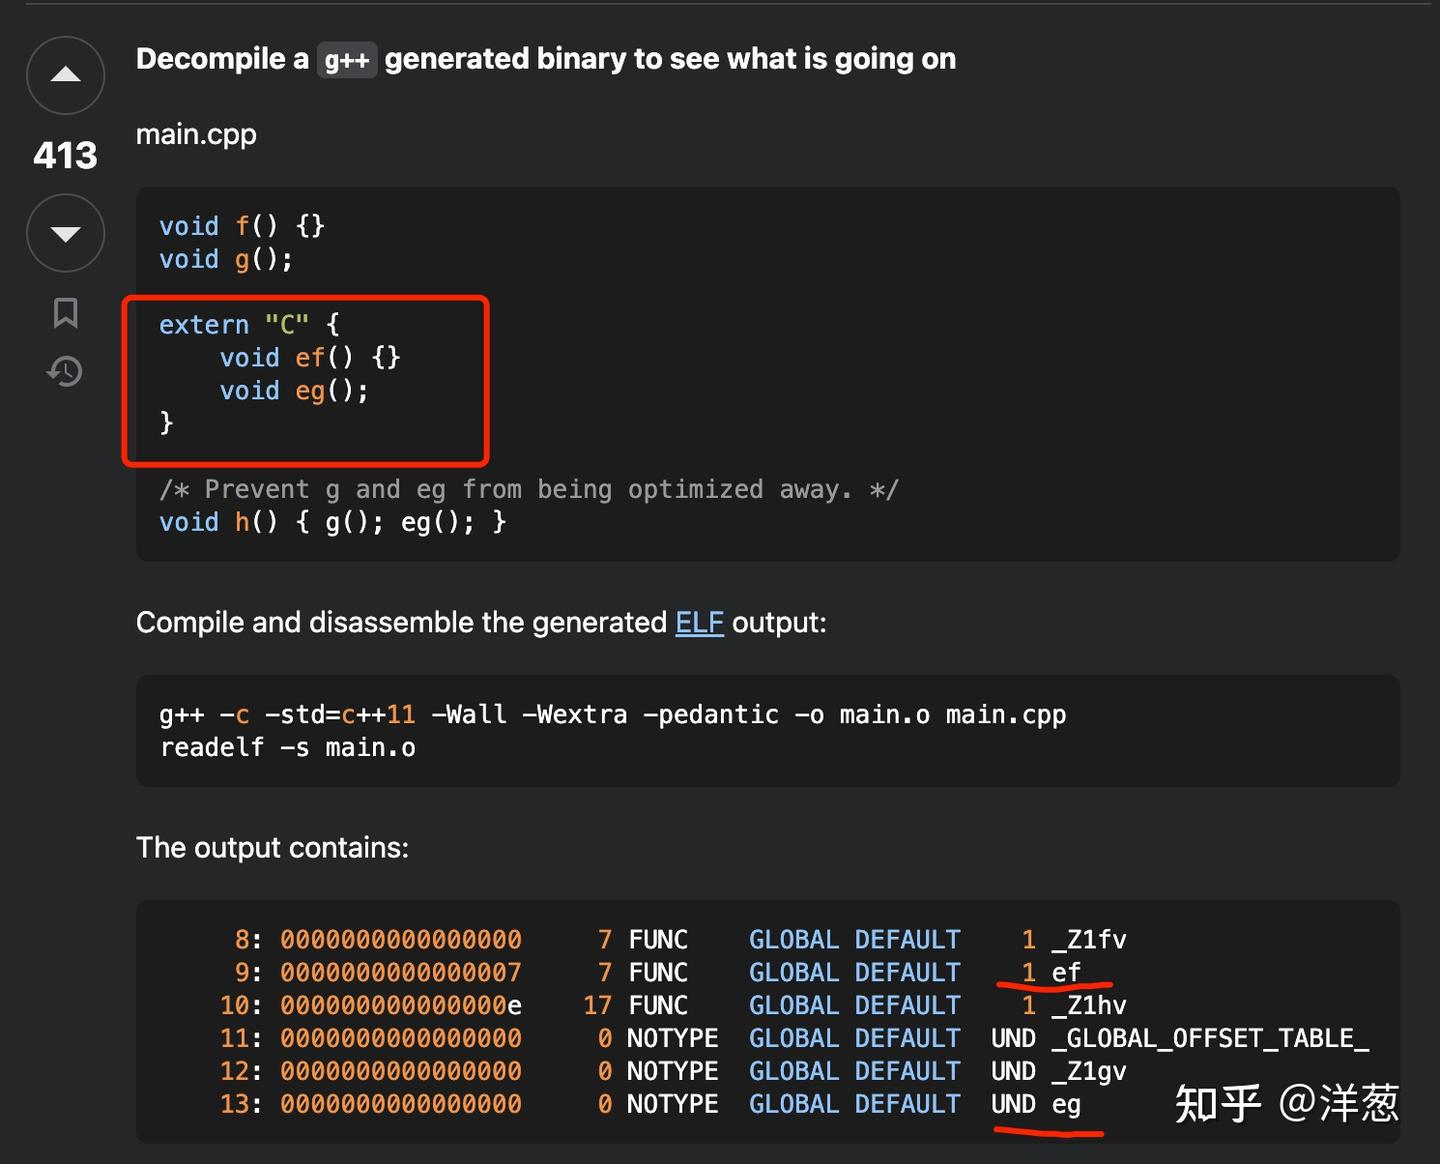The width and height of the screenshot is (1440, 1164).
Task: Click the 'Prevent g and eg' comment line
Action: click(x=529, y=489)
